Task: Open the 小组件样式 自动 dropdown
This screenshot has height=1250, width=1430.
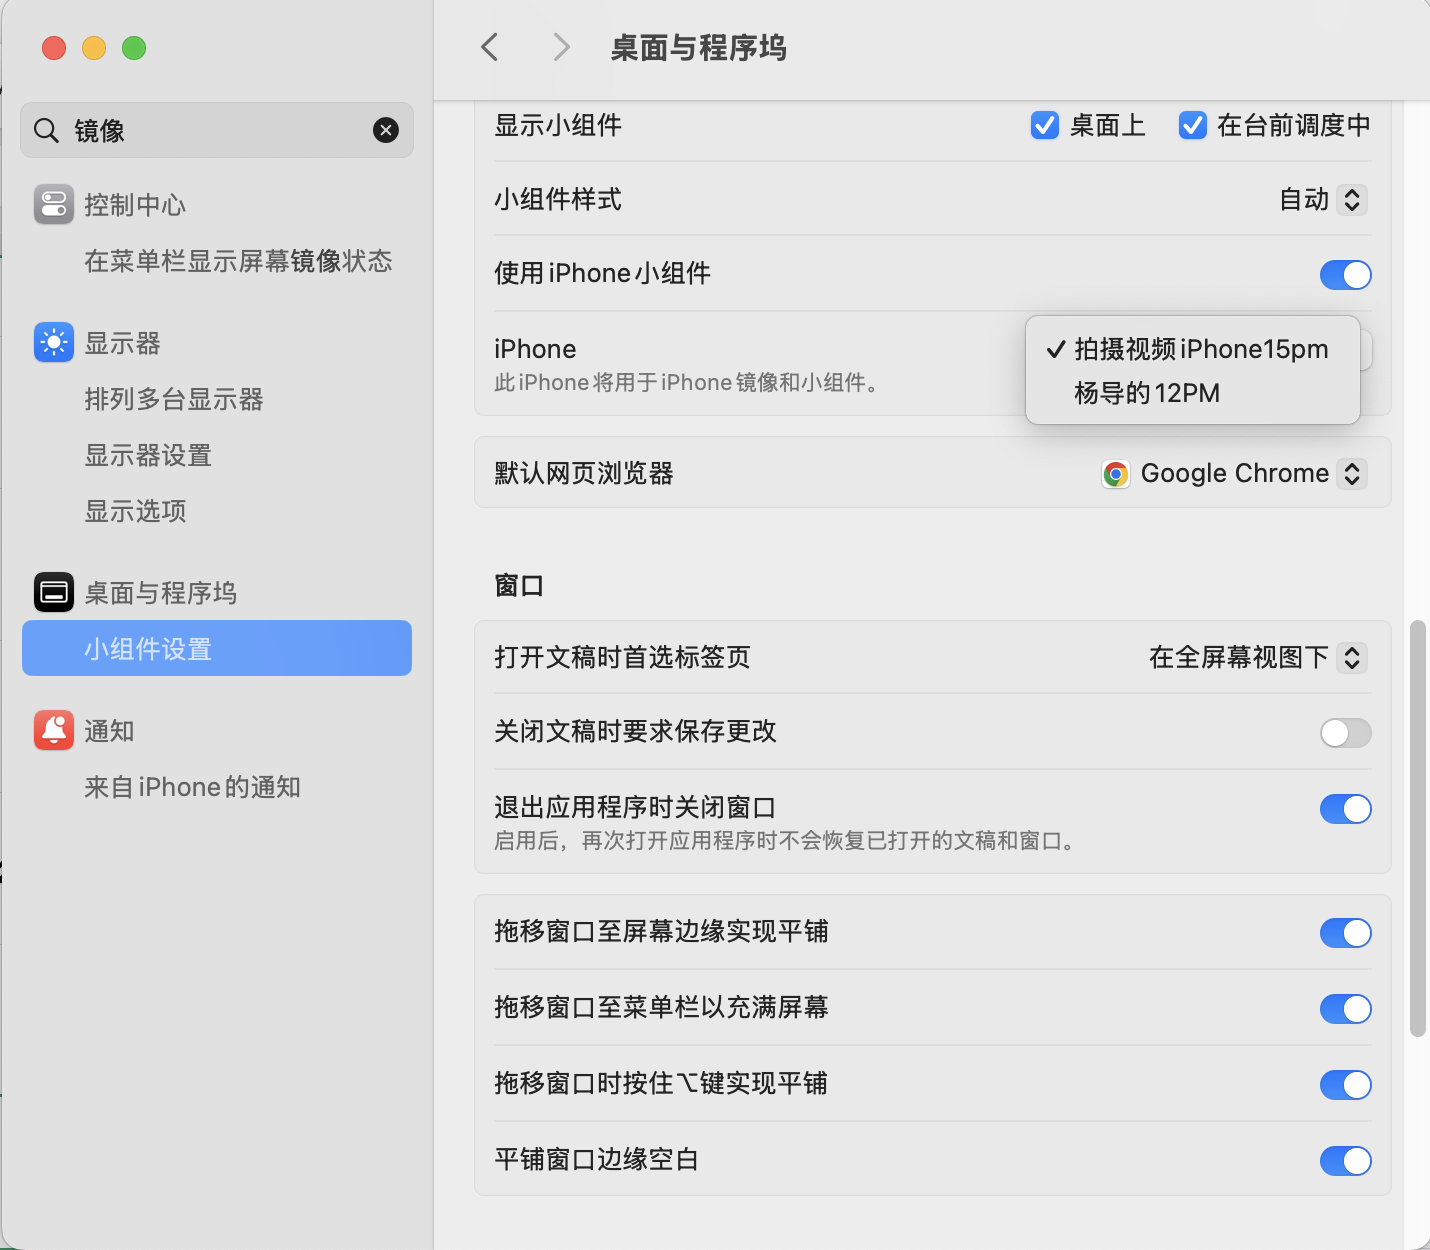Action: coord(1323,200)
